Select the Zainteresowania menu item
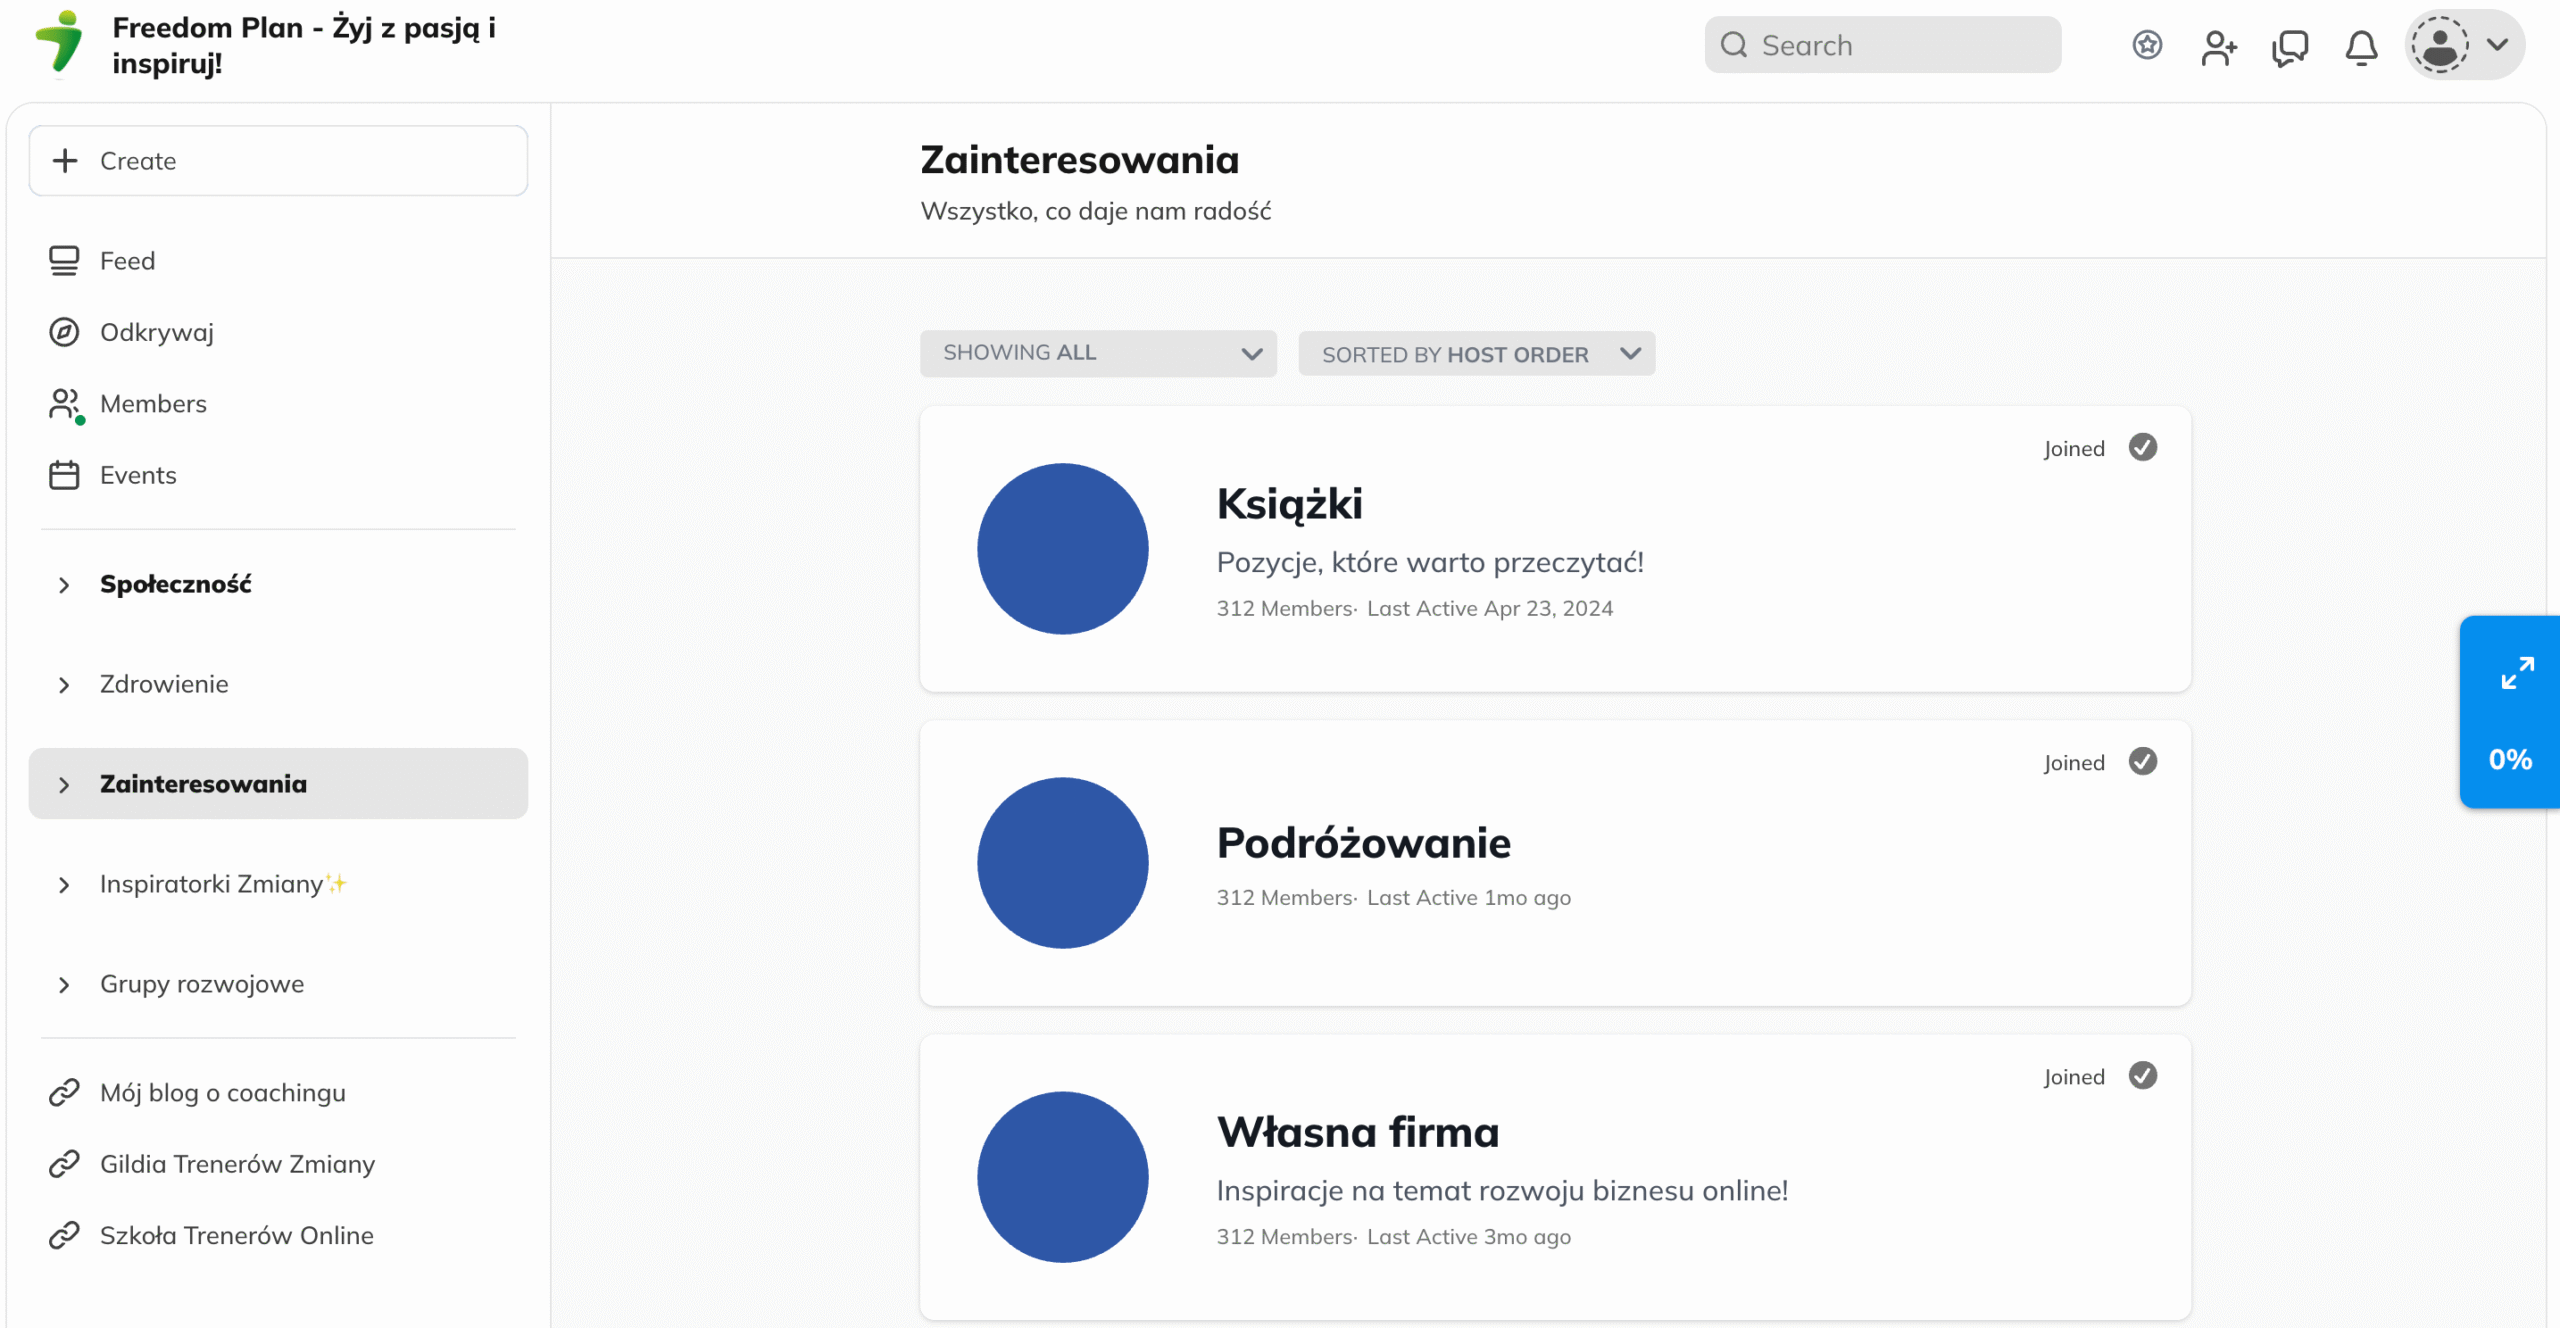 tap(203, 783)
